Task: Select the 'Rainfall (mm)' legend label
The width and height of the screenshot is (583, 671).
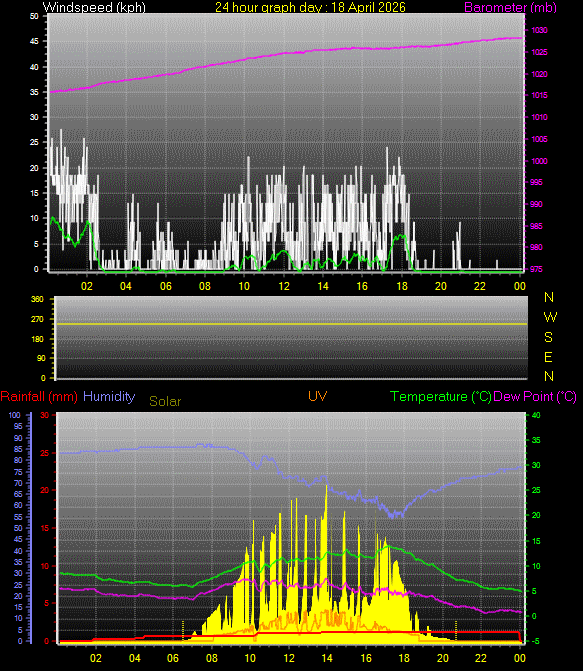Action: click(x=39, y=397)
